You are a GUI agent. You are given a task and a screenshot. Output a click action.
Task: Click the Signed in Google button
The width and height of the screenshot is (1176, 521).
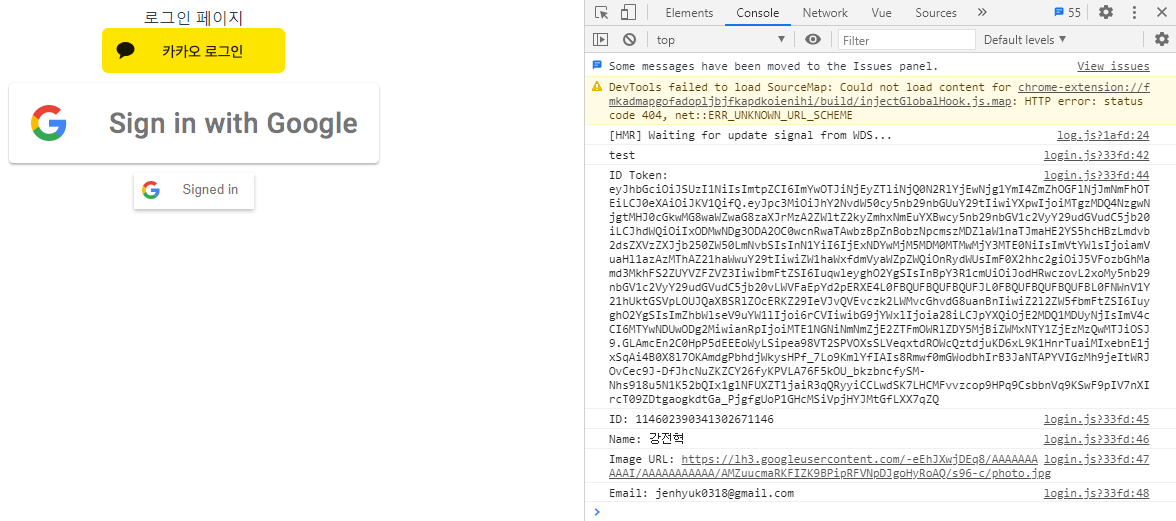point(194,190)
